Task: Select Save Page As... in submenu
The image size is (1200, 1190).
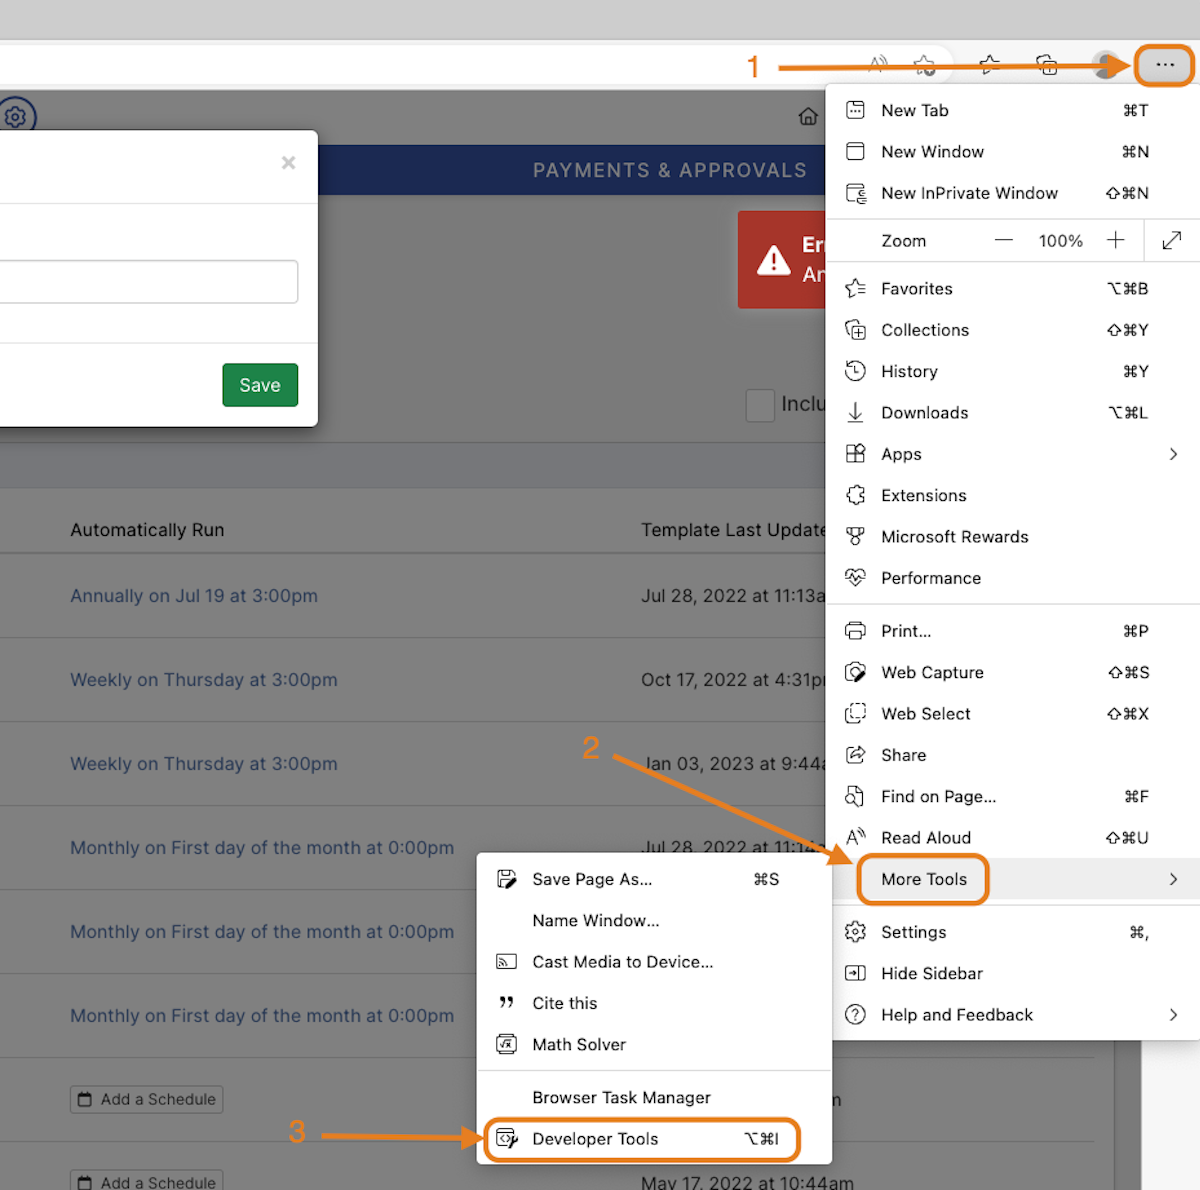Action: point(654,879)
